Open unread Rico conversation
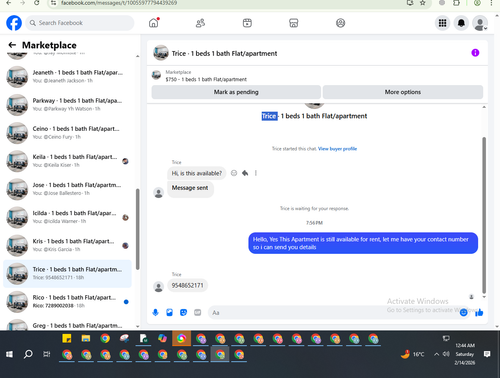The width and height of the screenshot is (500, 378). click(67, 302)
